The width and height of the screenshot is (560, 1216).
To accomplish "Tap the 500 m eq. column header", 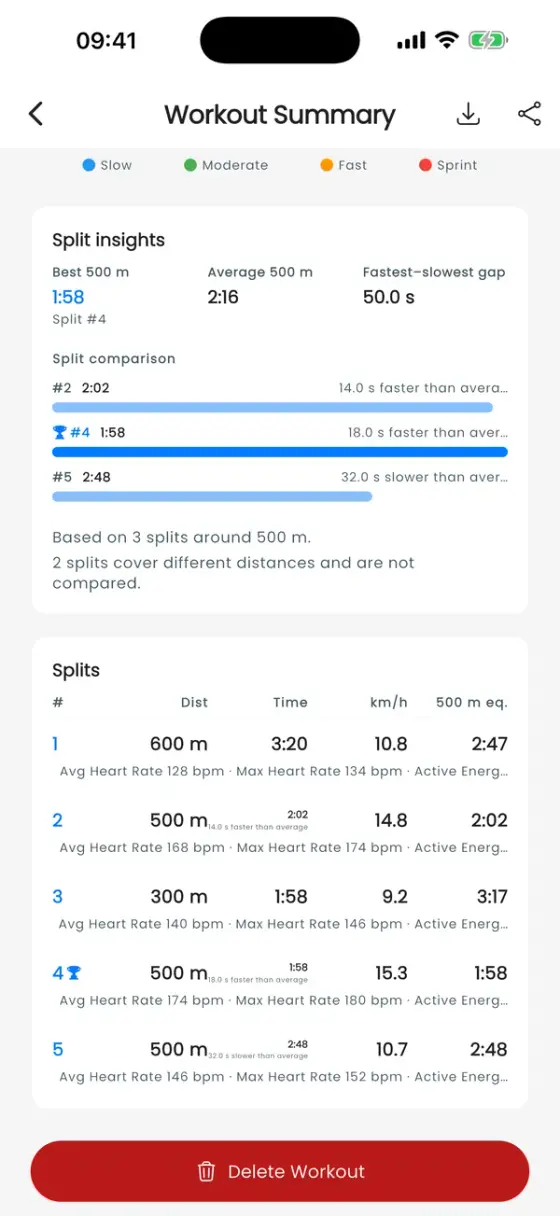I will tap(472, 702).
